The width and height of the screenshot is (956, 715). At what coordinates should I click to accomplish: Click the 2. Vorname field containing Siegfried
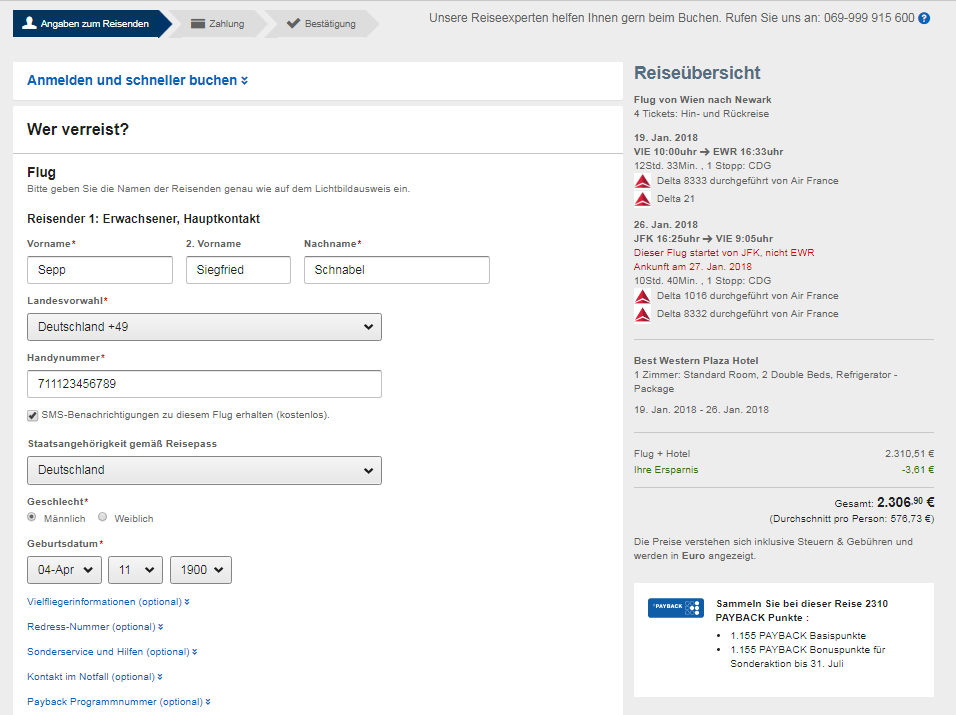point(238,270)
